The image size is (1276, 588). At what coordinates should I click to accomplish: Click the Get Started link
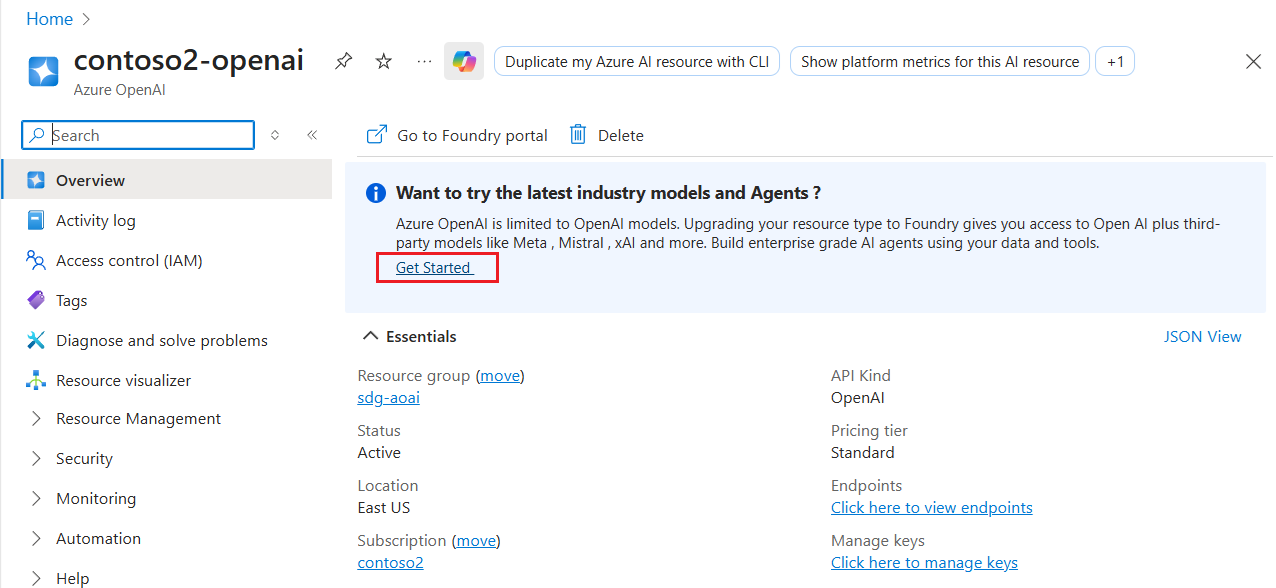(x=434, y=267)
